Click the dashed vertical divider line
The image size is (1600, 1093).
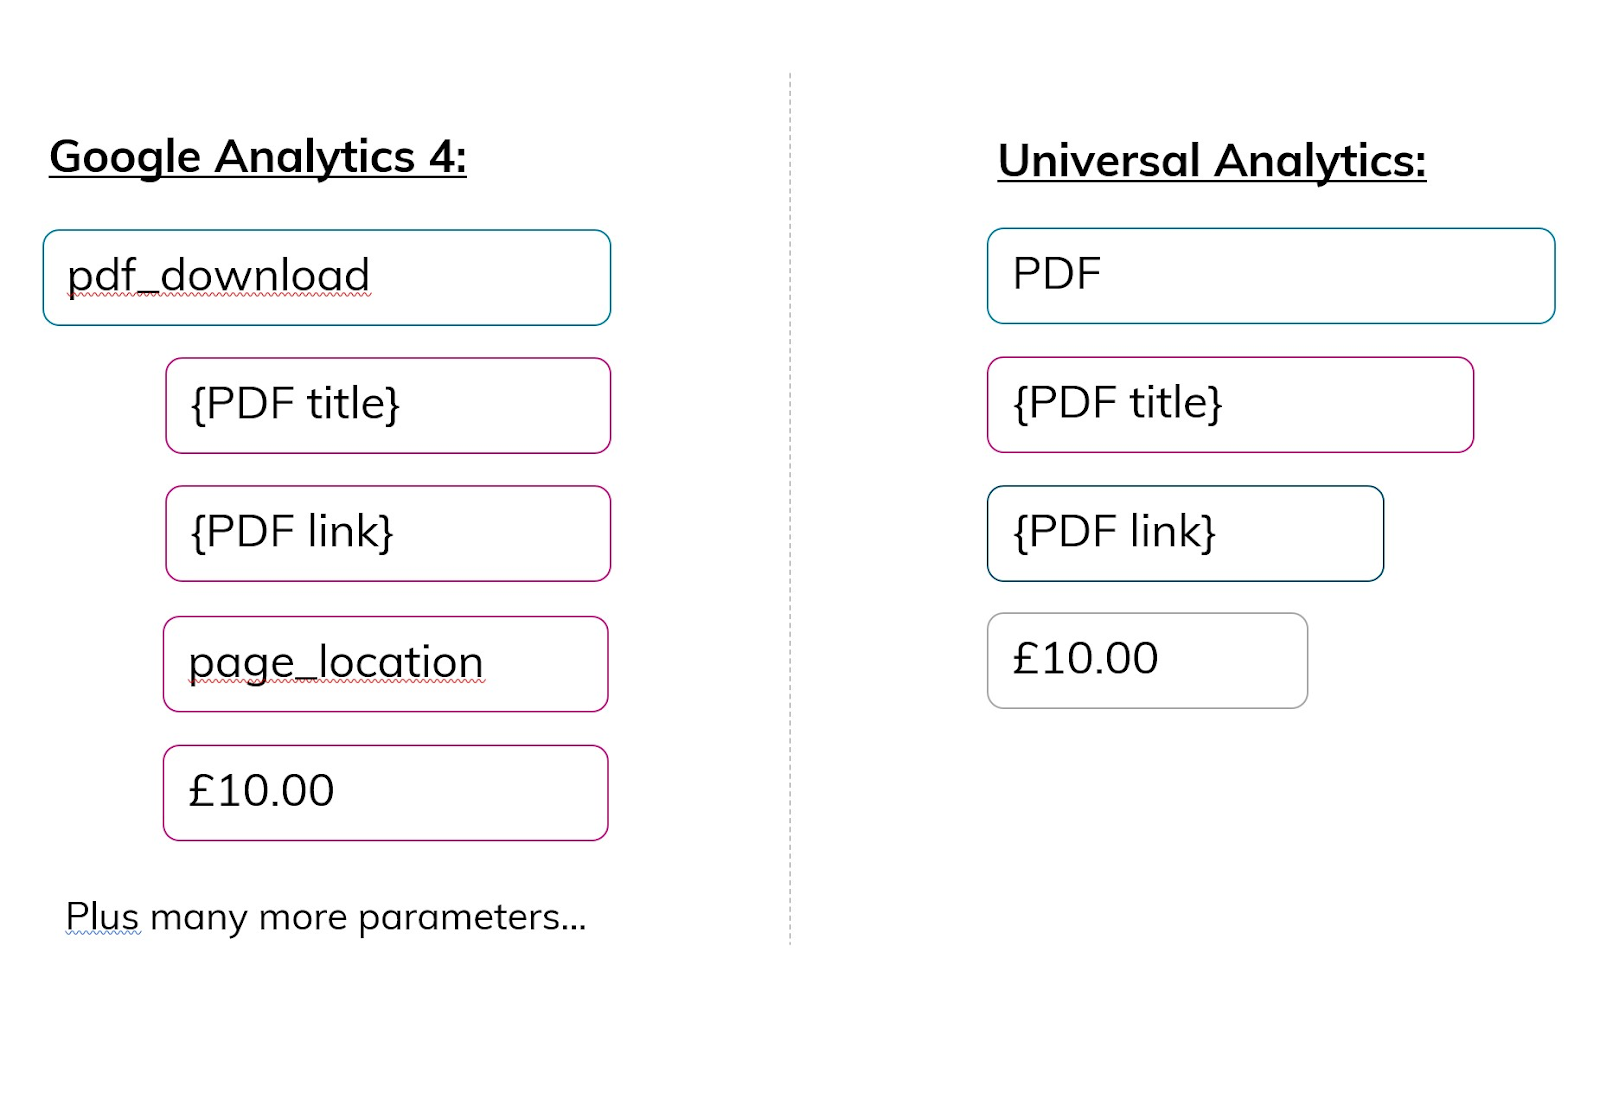click(790, 508)
